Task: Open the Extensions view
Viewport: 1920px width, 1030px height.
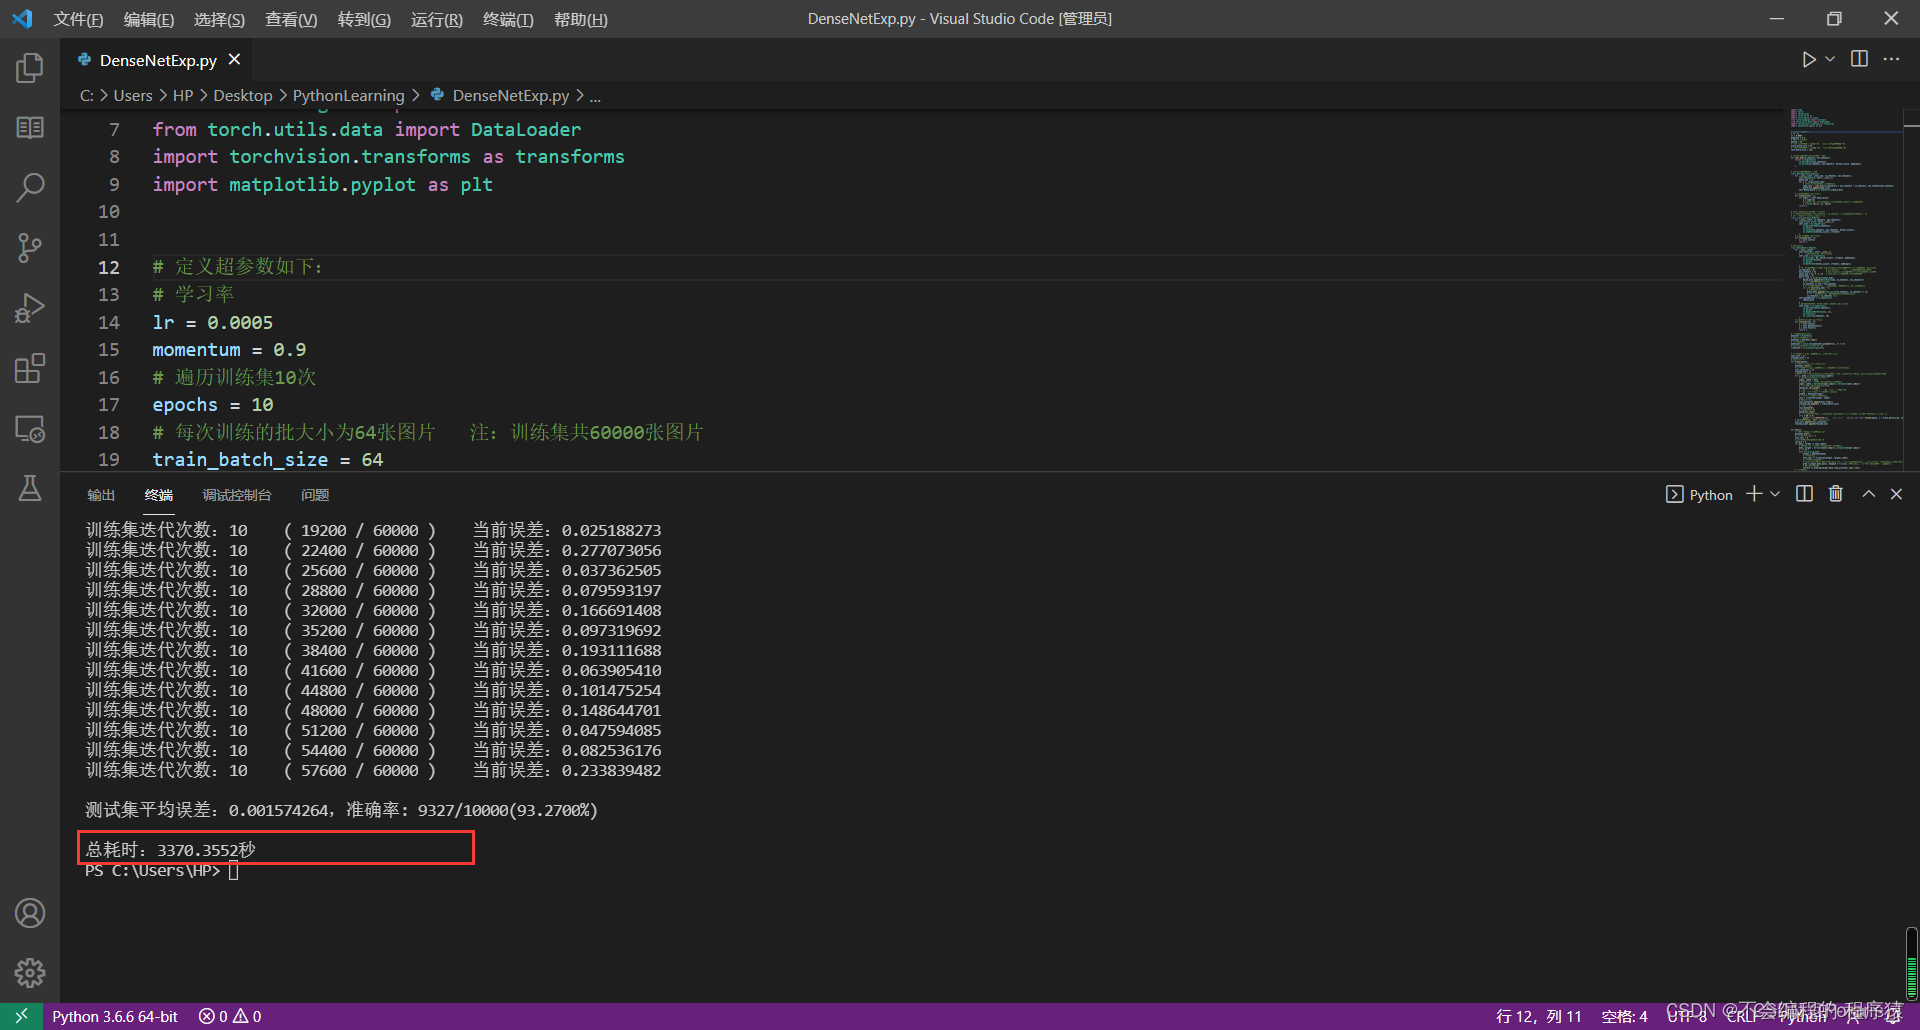Action: (30, 368)
